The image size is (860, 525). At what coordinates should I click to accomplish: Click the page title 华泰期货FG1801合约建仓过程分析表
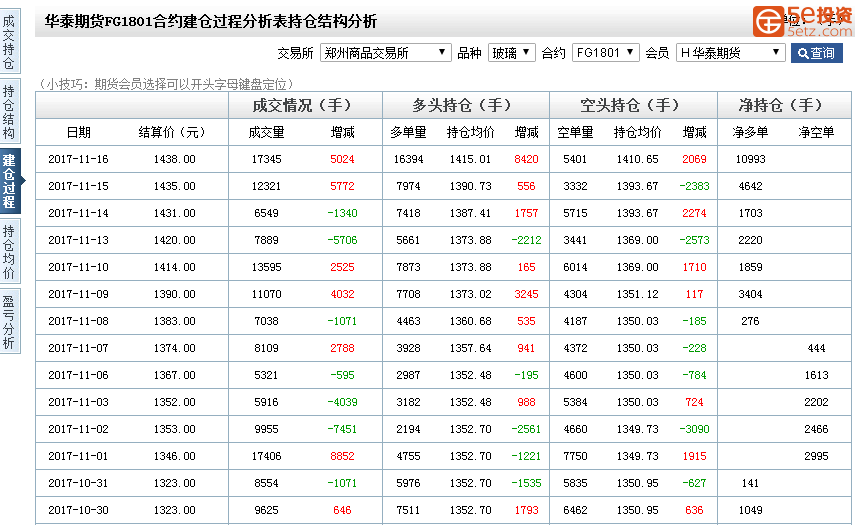click(x=174, y=21)
